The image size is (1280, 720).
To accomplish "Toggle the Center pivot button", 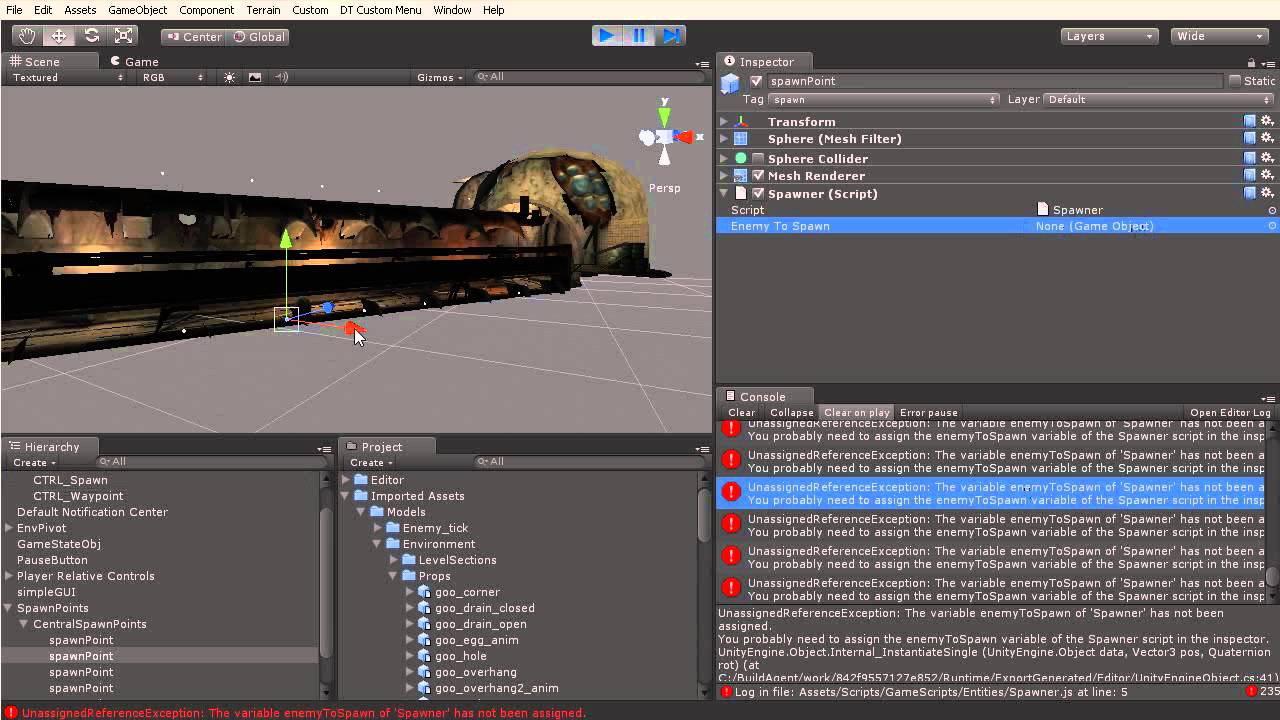I will point(195,36).
